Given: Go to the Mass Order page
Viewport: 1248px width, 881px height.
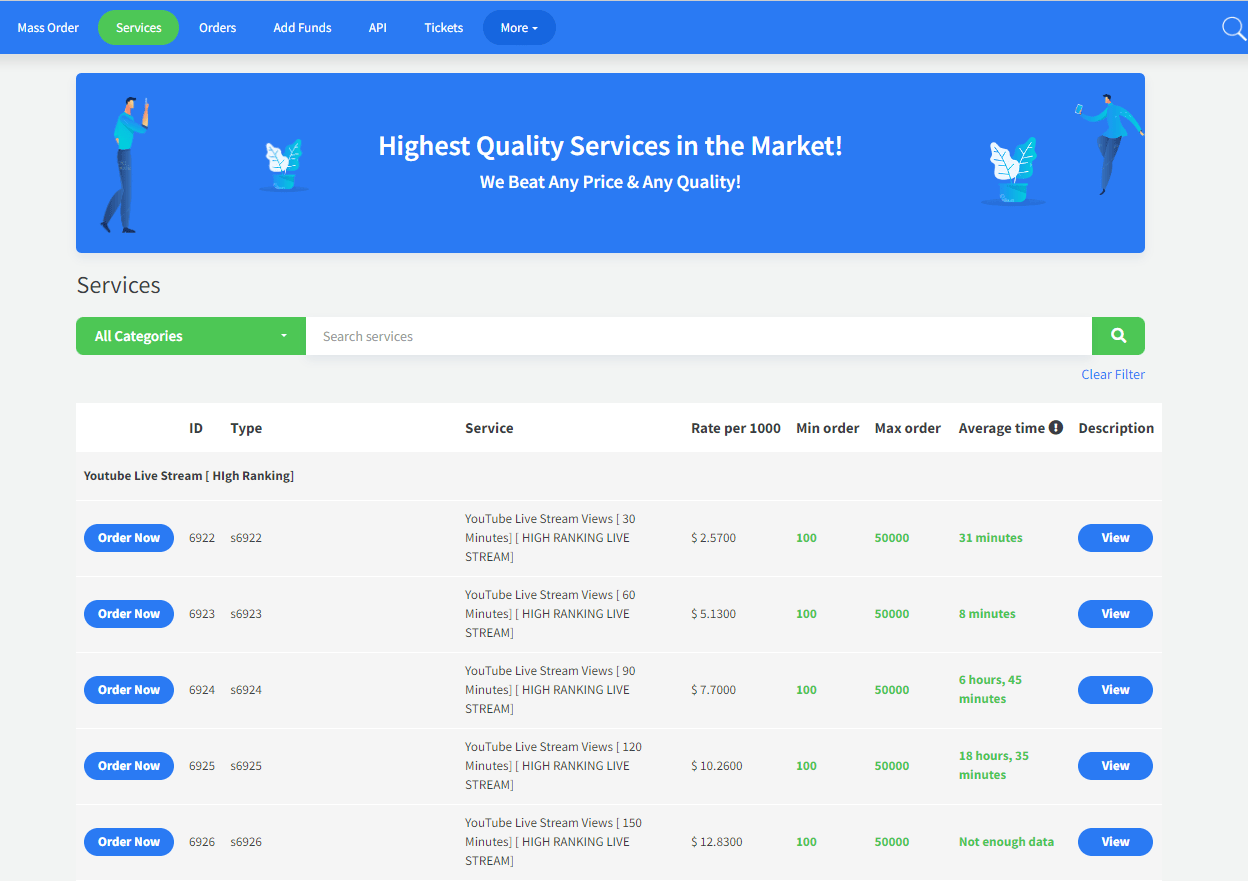Looking at the screenshot, I should tap(48, 28).
